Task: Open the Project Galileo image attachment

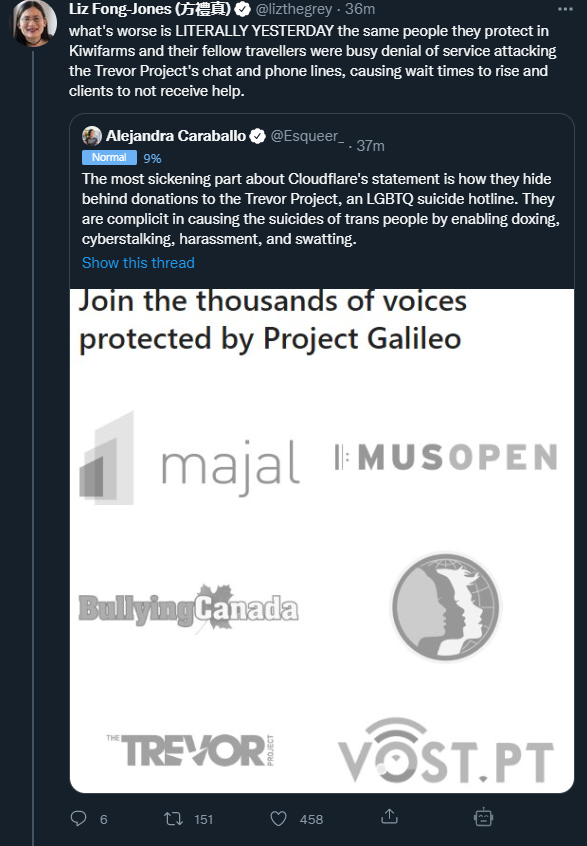Action: (322, 541)
